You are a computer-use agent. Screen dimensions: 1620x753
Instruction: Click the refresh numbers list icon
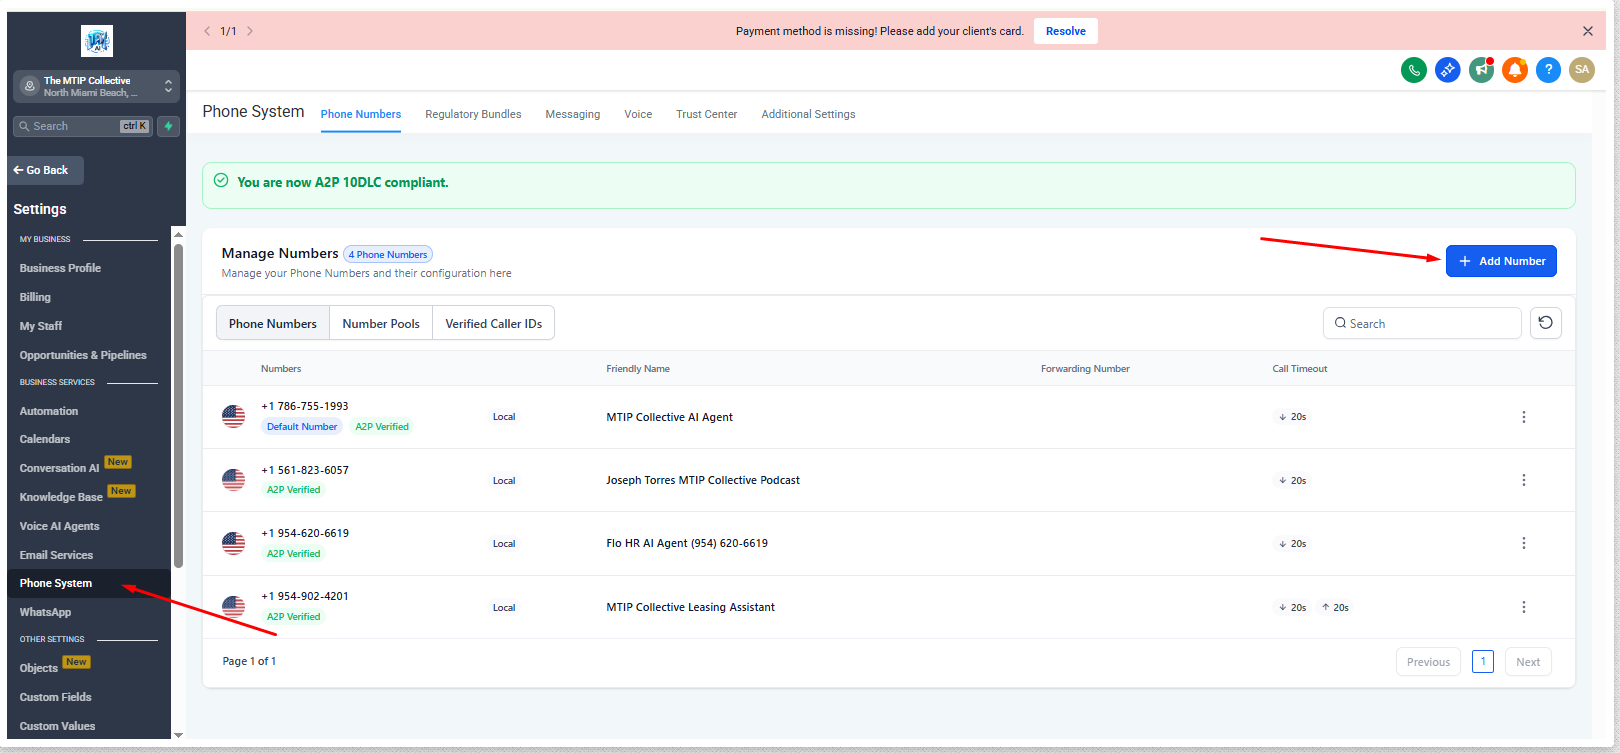point(1546,323)
